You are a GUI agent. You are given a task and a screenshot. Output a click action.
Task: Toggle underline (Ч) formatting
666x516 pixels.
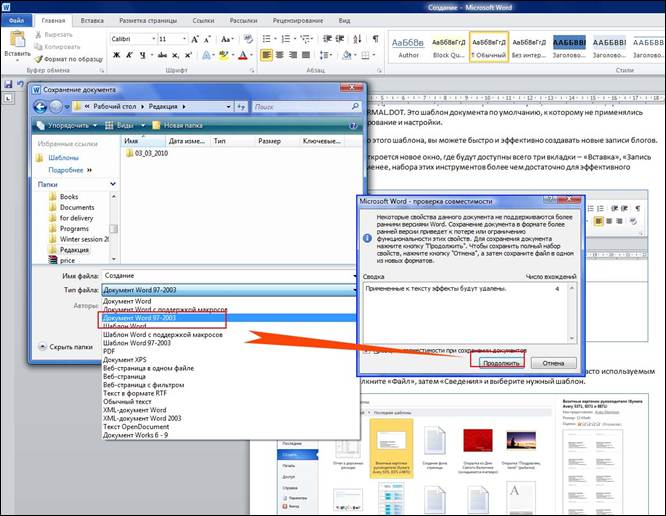click(142, 55)
